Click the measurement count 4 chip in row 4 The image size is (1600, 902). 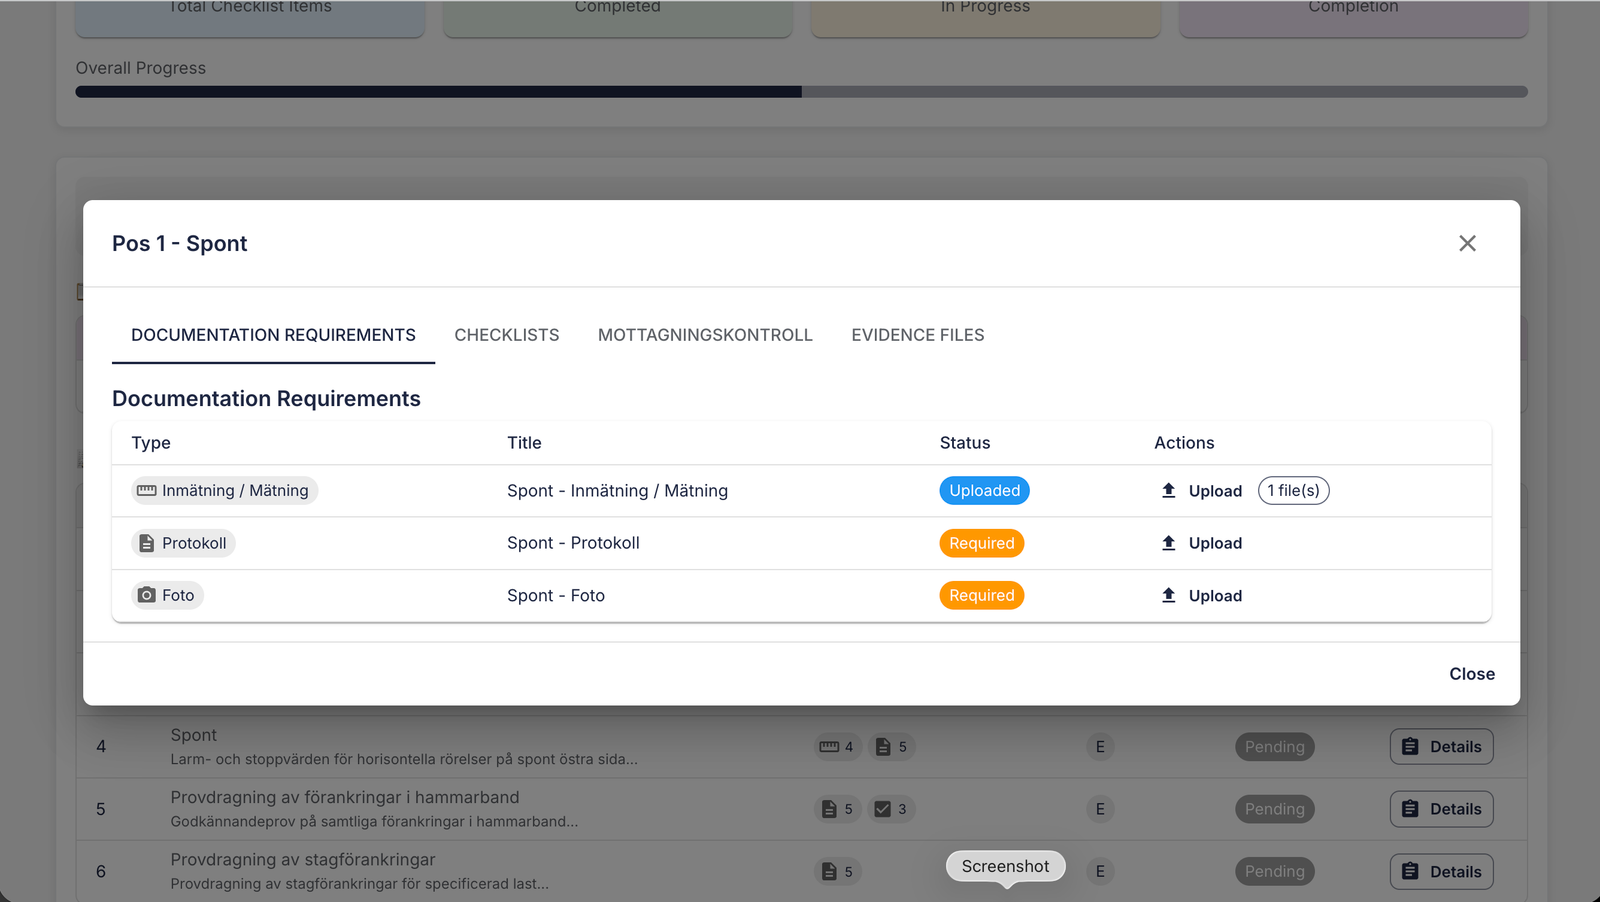[x=837, y=747]
